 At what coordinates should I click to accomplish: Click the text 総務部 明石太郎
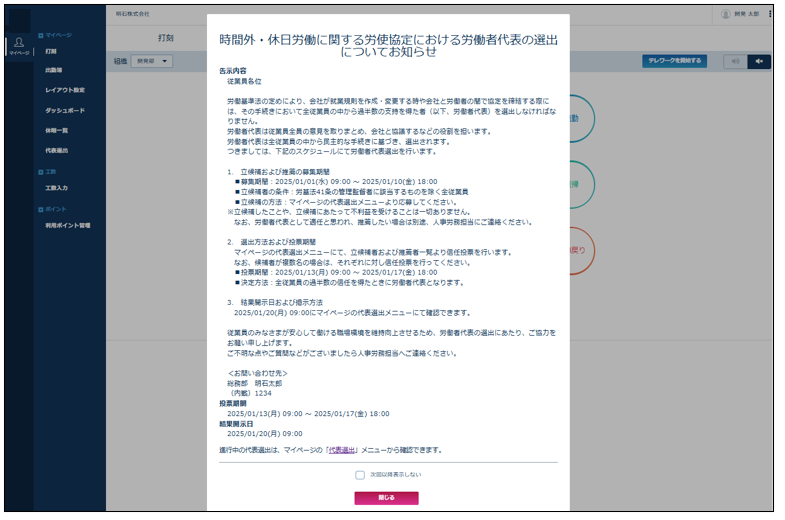point(254,383)
